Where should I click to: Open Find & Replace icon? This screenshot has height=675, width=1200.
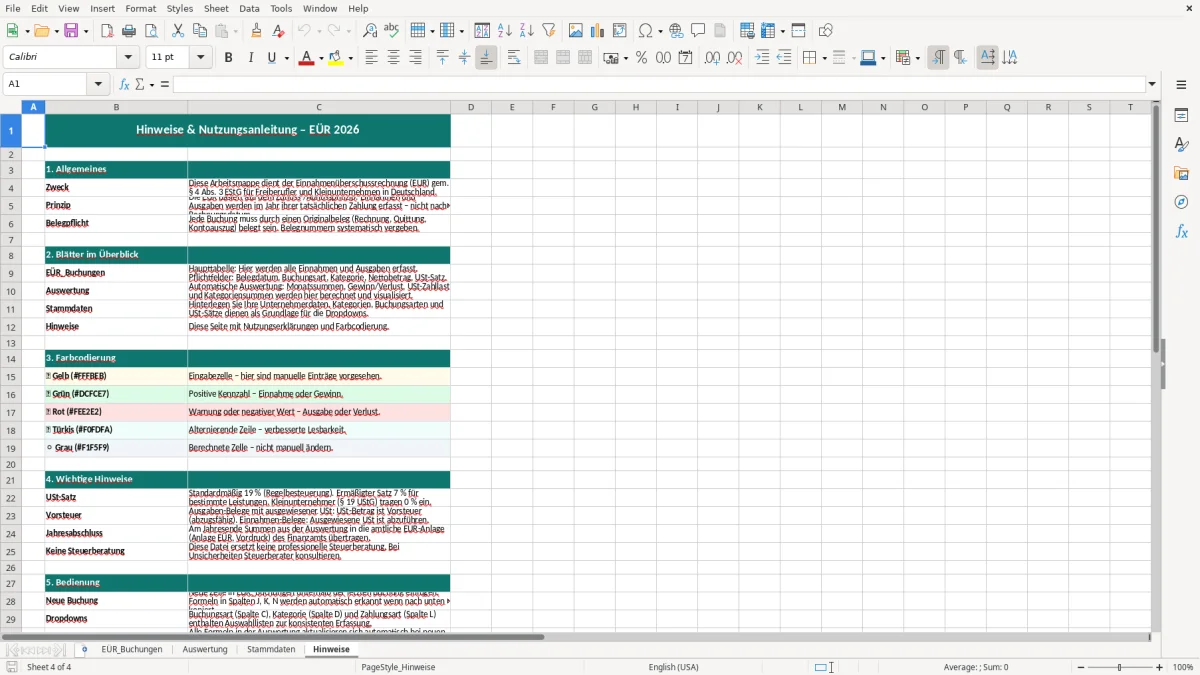click(370, 31)
